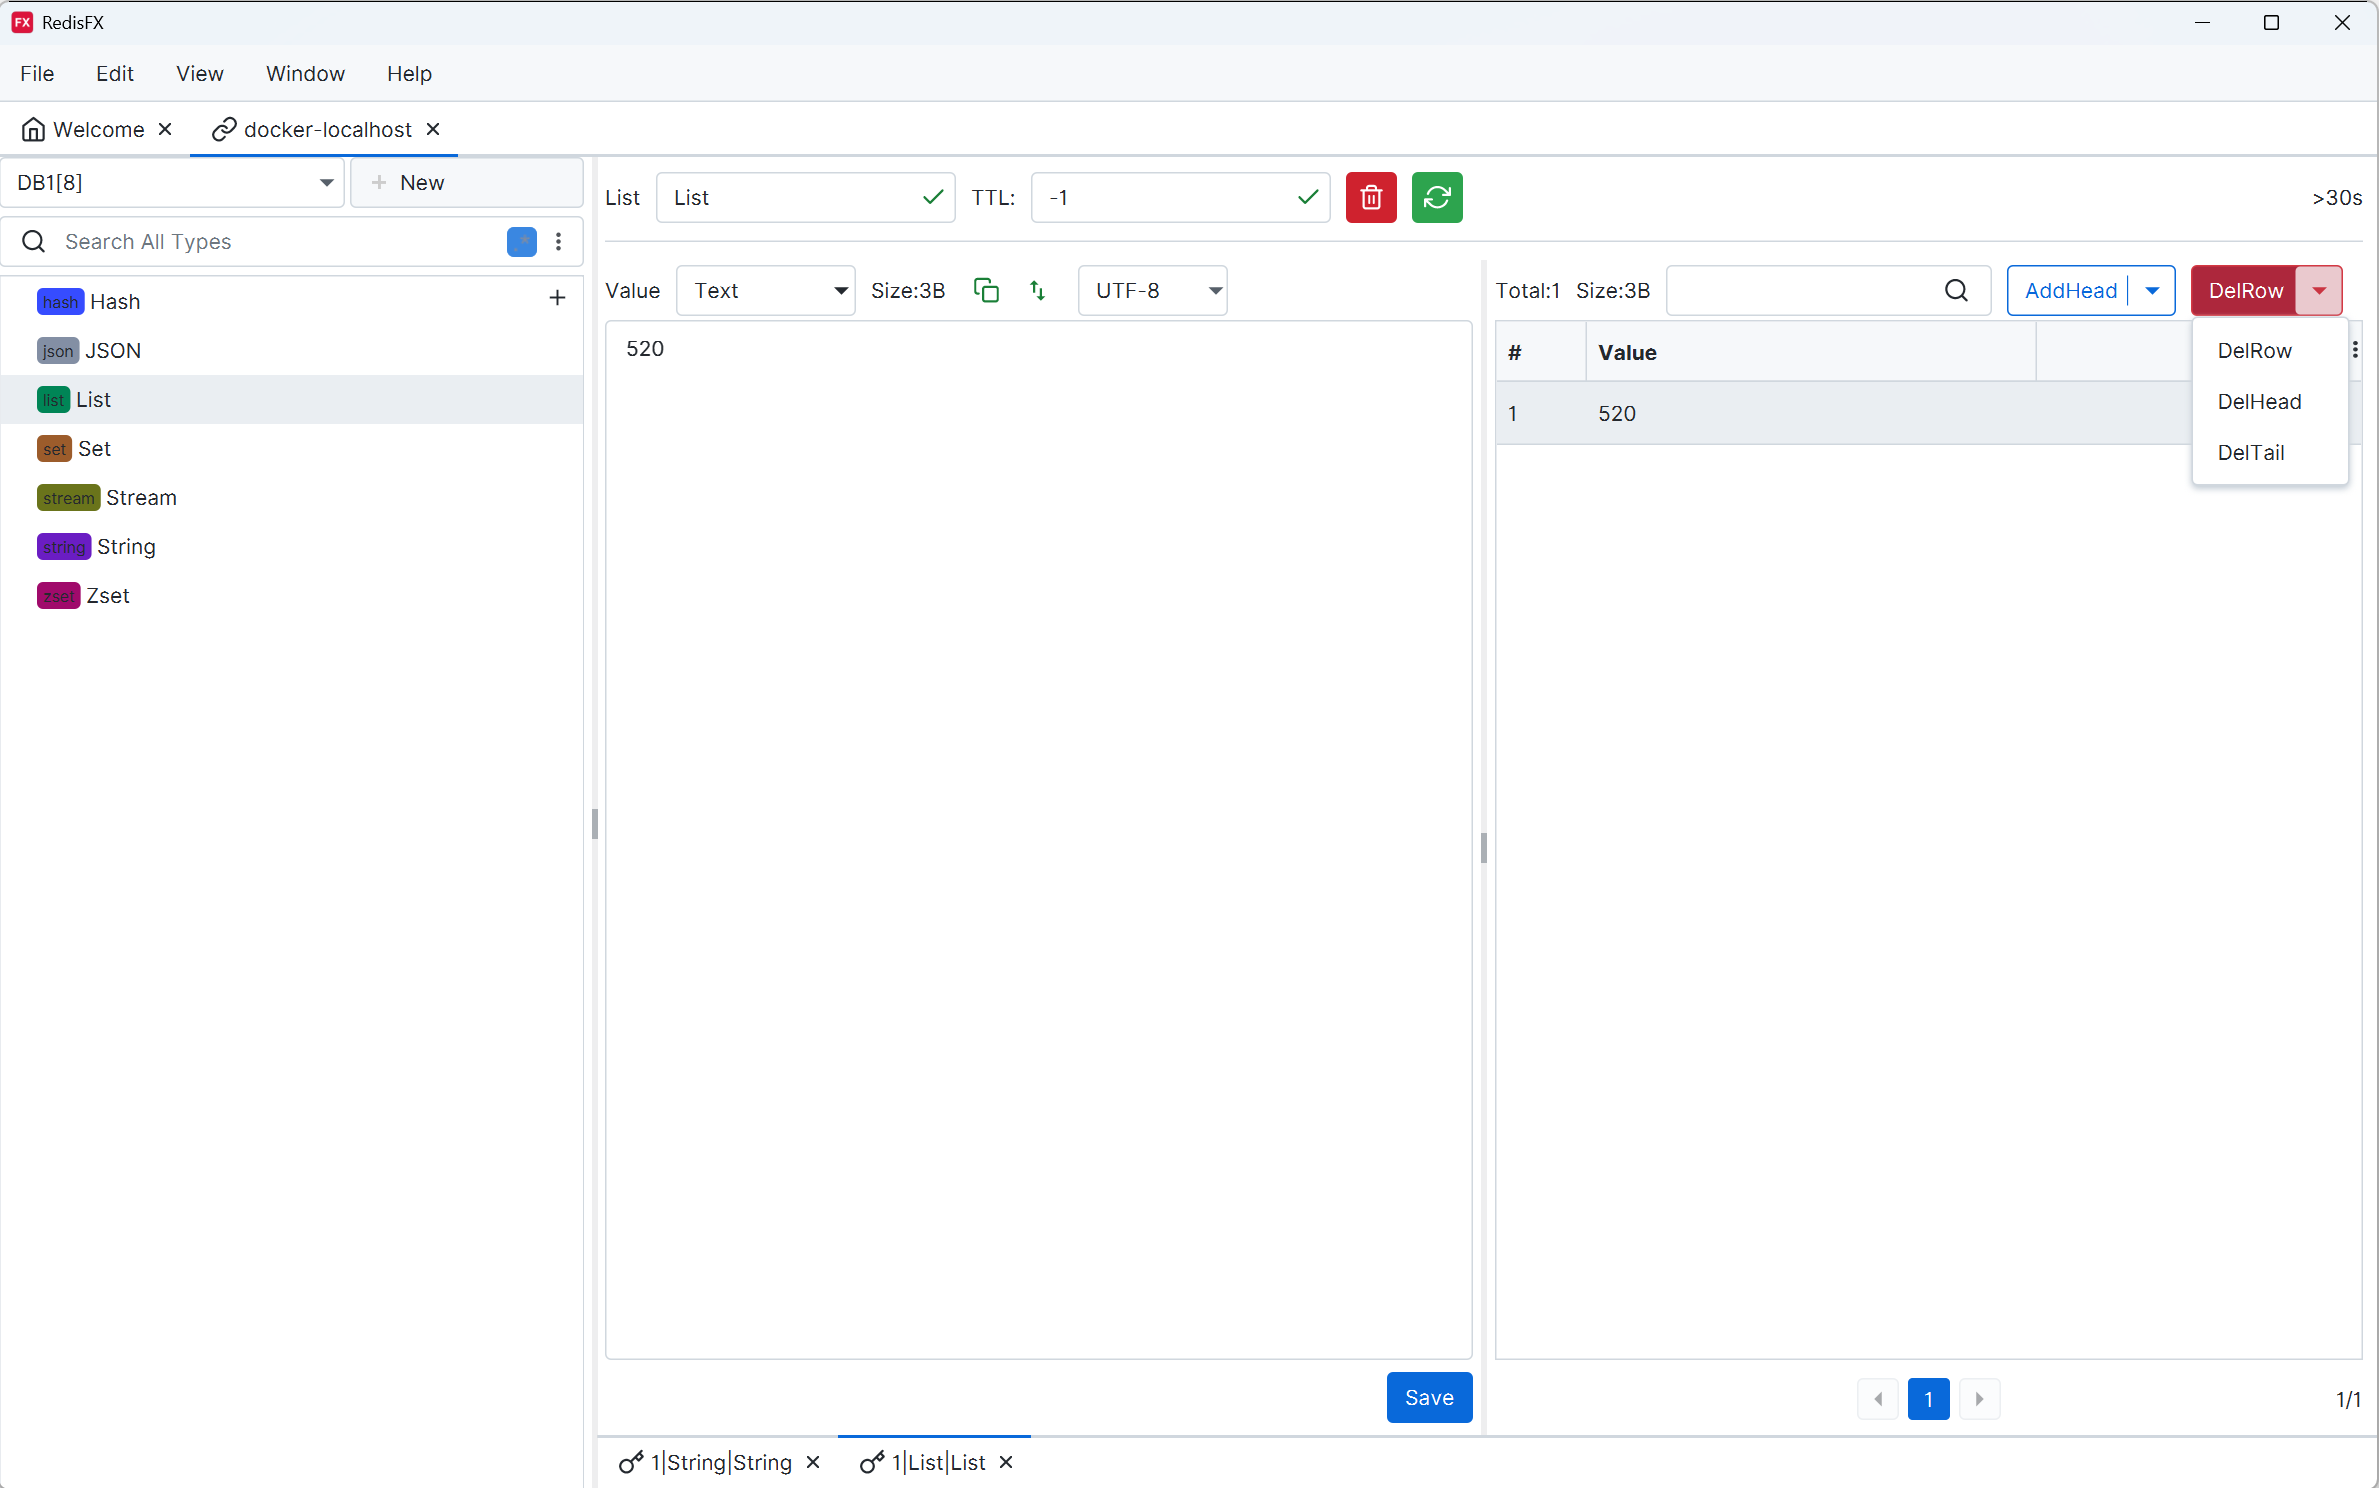
Task: Click the red trash delete key icon
Action: (x=1371, y=198)
